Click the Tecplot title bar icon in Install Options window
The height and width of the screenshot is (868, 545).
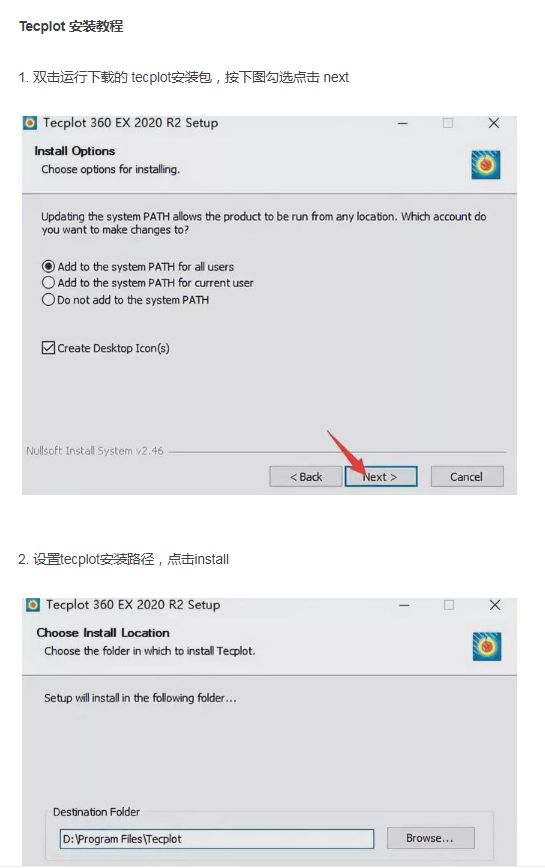click(30, 123)
